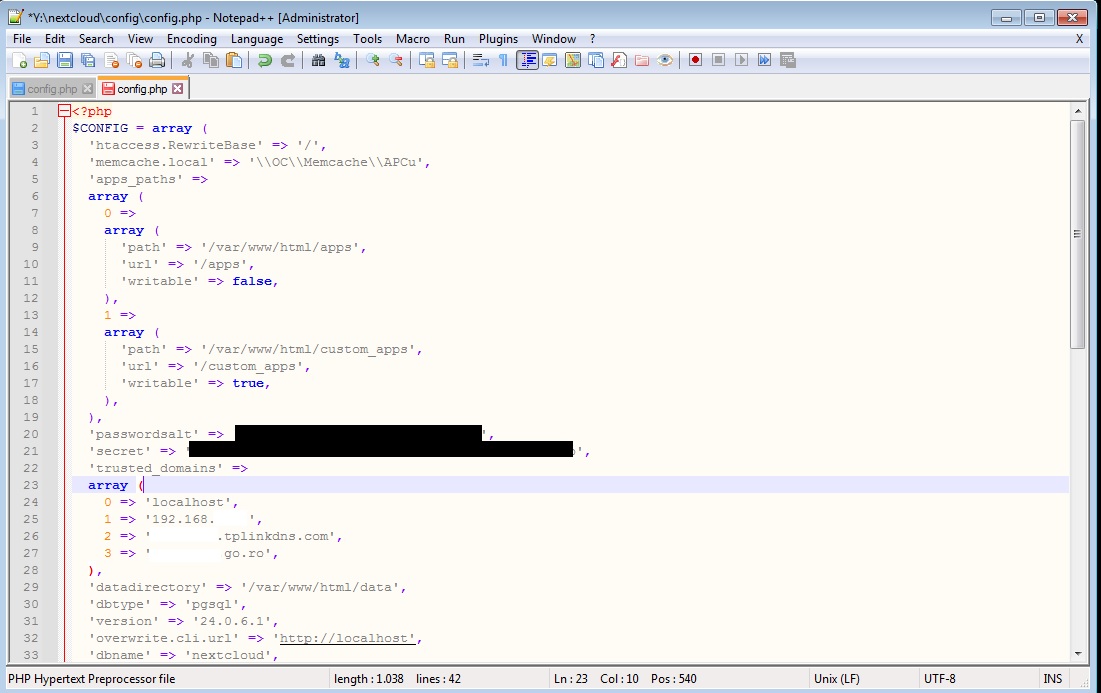Close the inactive blue-icon config.php tab
The height and width of the screenshot is (693, 1101).
(87, 88)
